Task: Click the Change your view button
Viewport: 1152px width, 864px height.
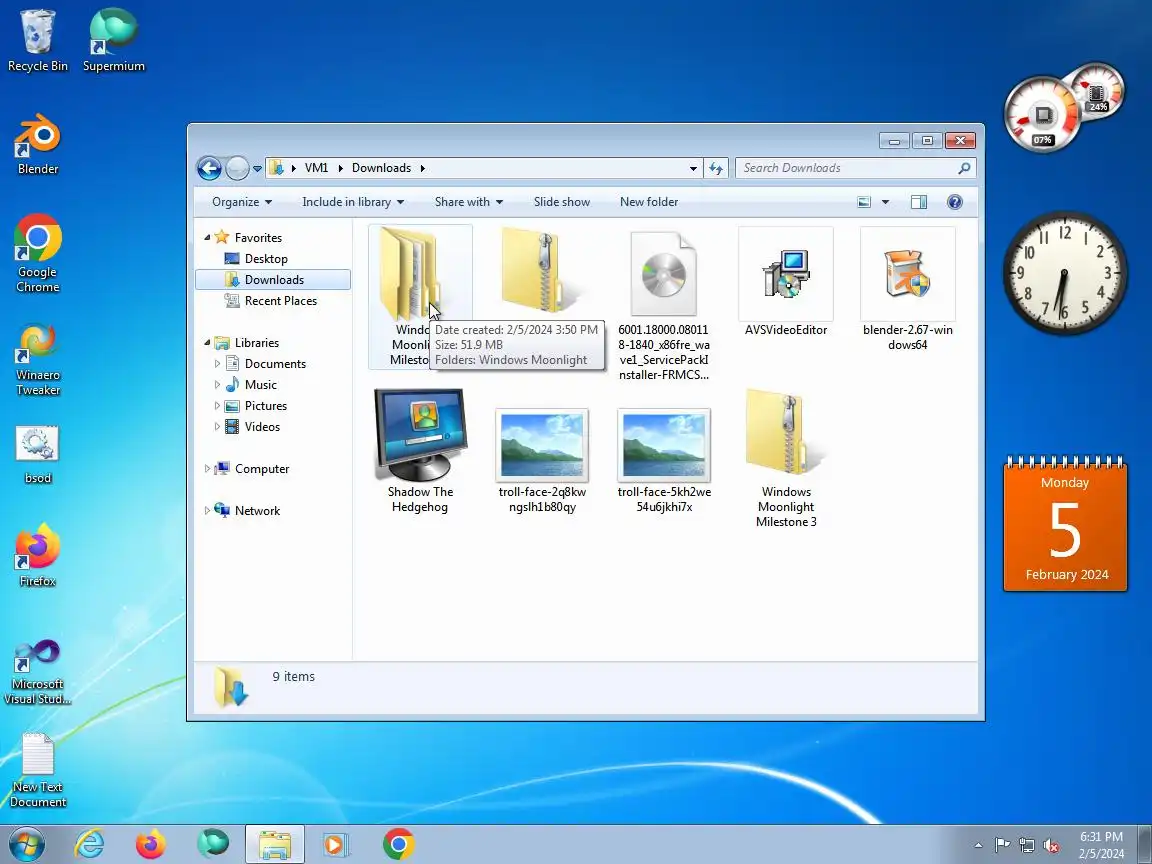Action: coord(864,202)
